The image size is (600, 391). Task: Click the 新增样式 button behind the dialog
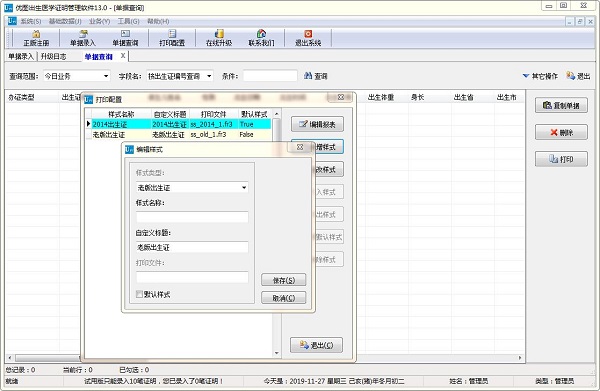tap(329, 147)
